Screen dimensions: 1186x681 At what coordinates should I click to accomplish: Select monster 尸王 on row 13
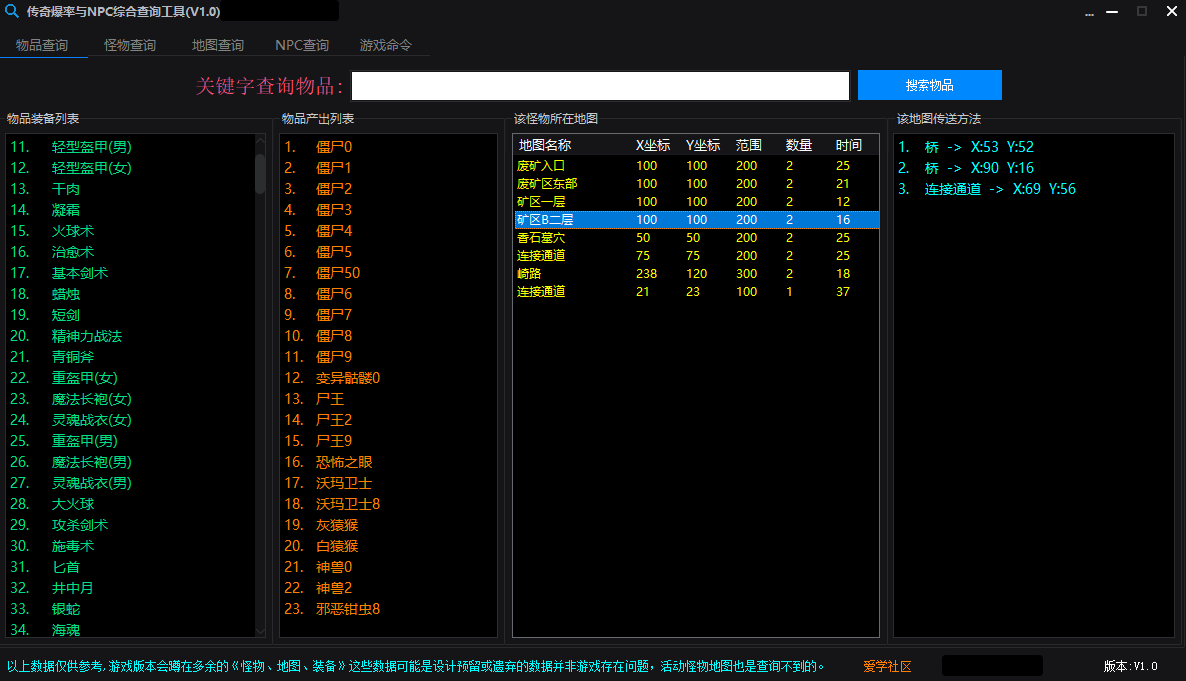pyautogui.click(x=330, y=399)
